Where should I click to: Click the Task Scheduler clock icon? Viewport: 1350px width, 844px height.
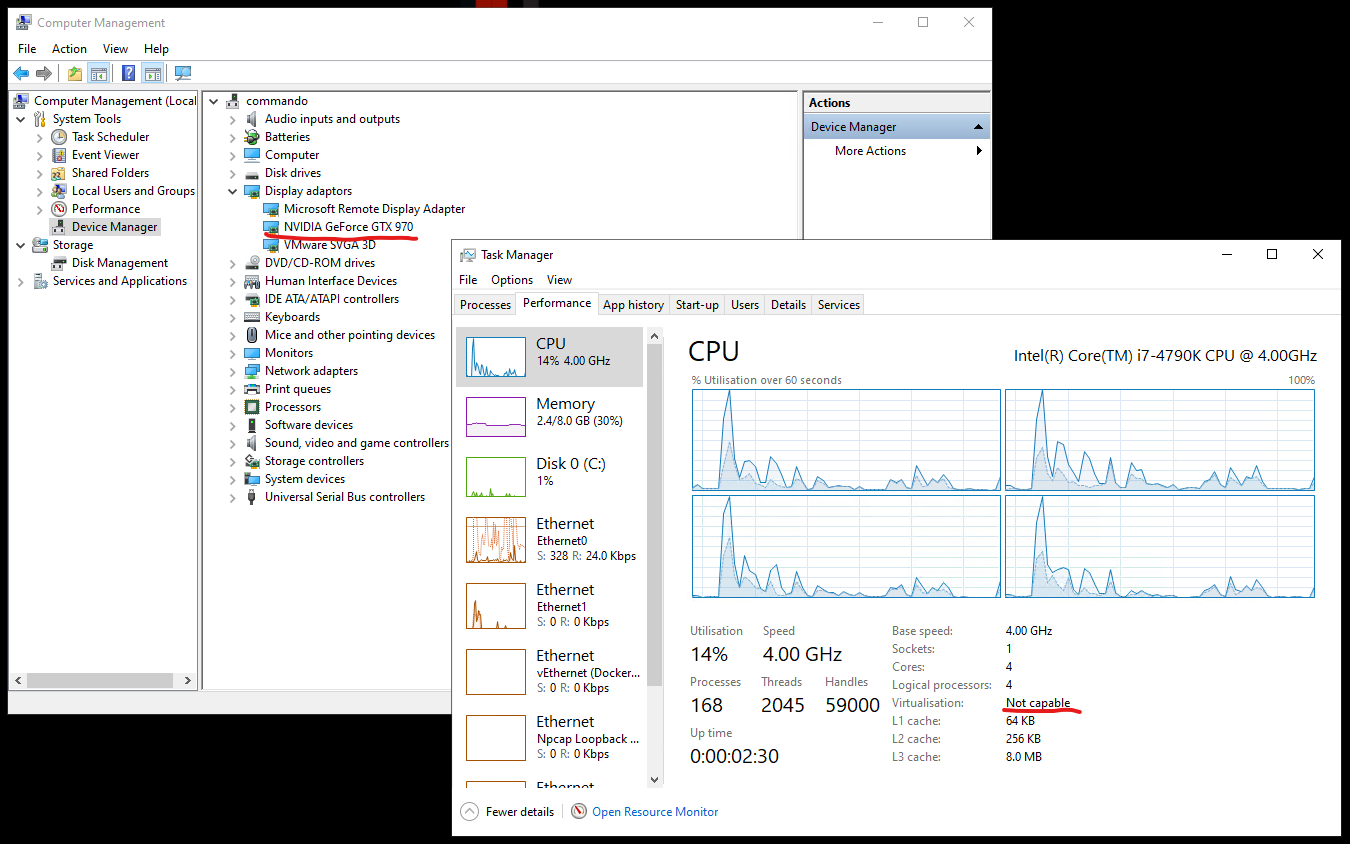pos(59,137)
